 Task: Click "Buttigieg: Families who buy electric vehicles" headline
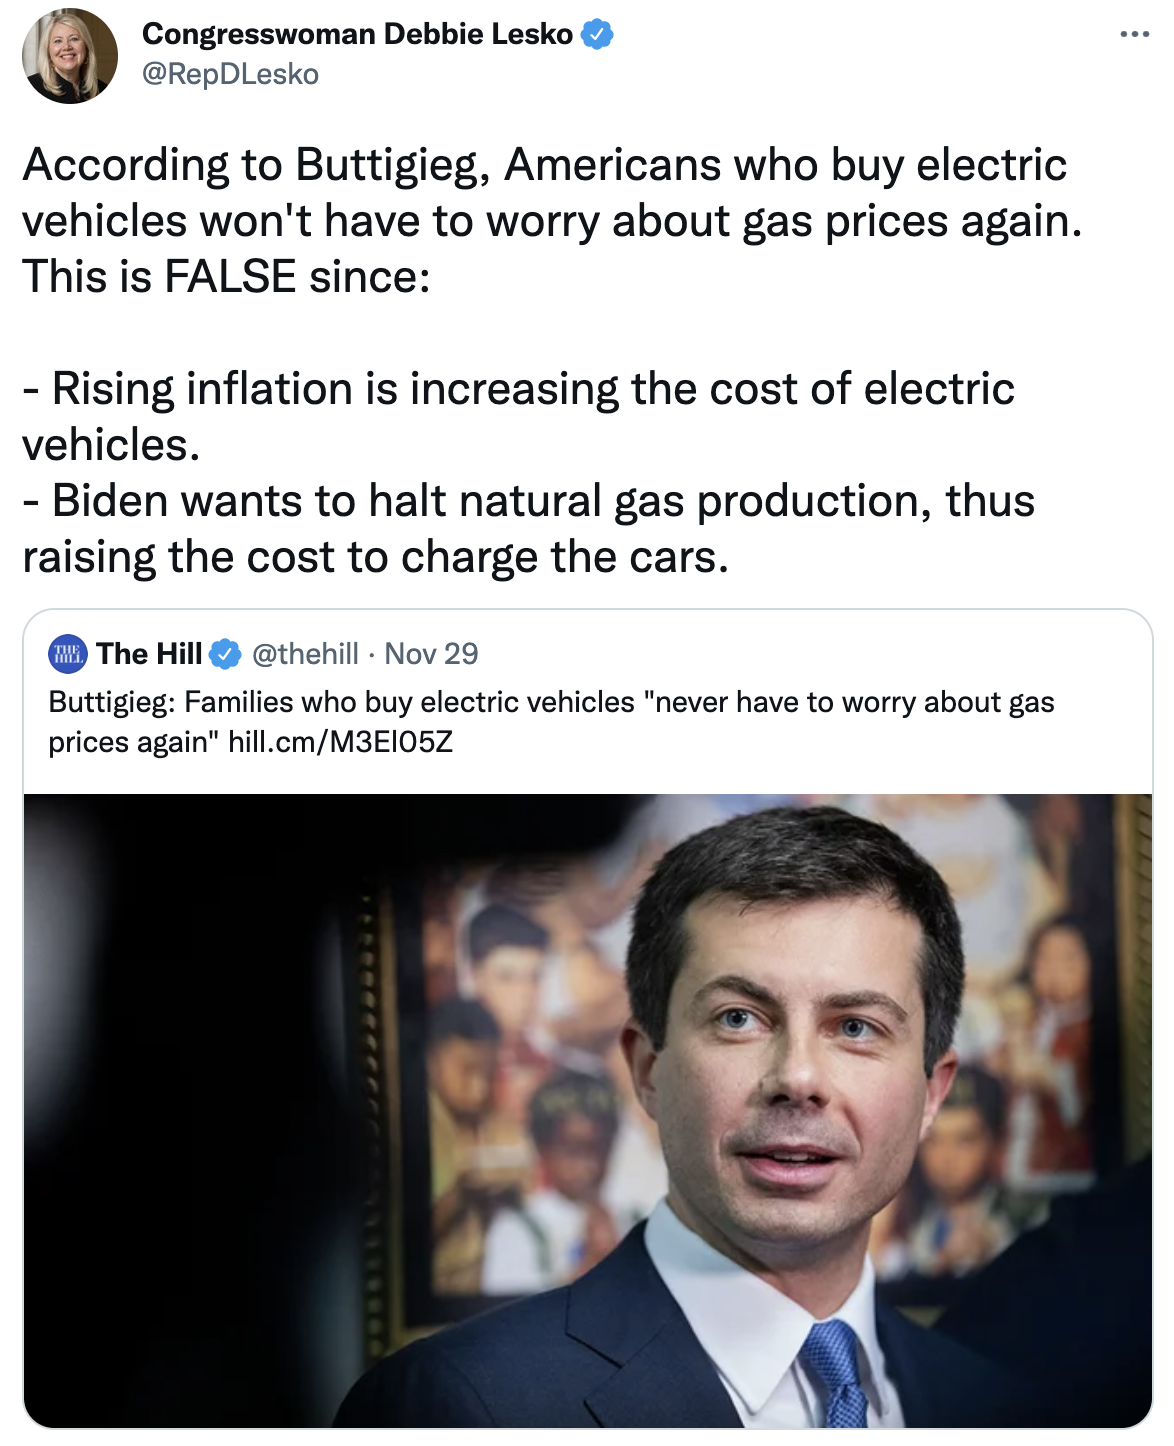341,702
